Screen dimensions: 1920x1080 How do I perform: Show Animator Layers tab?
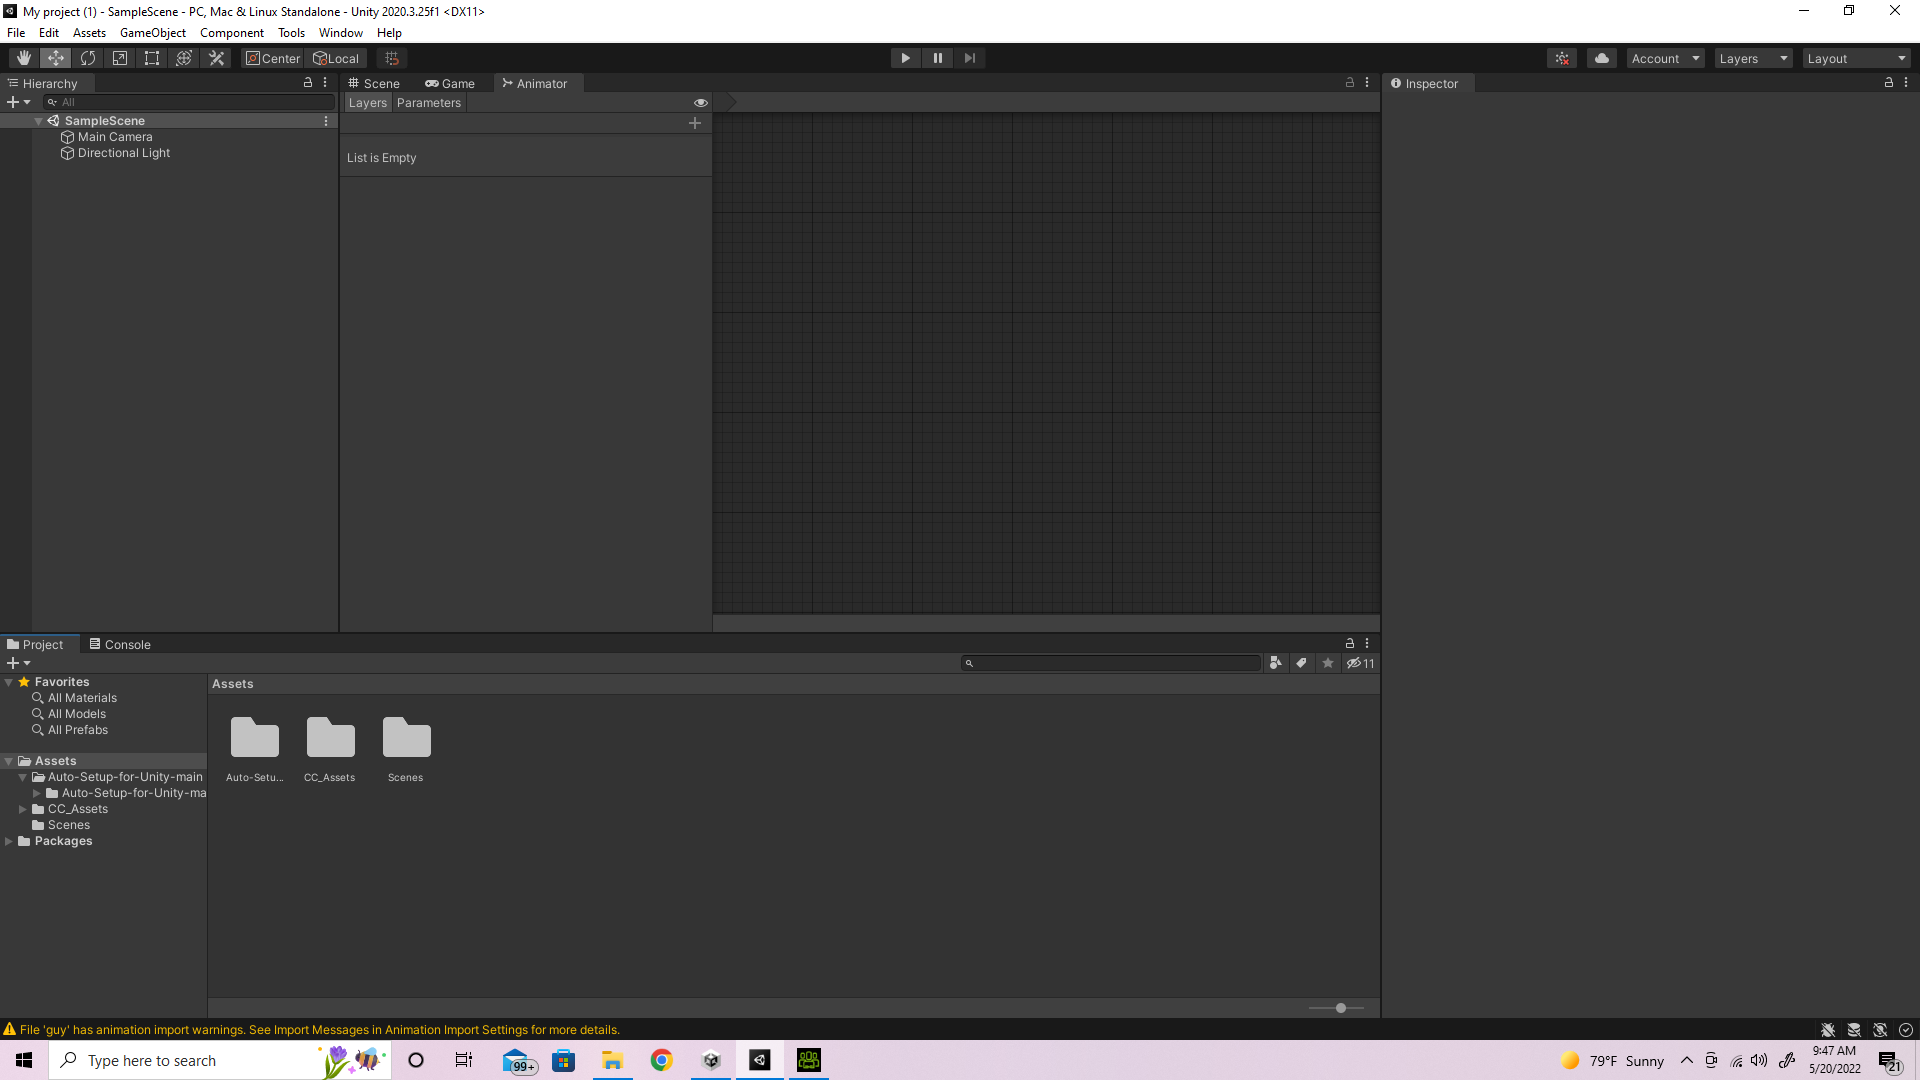pyautogui.click(x=368, y=103)
